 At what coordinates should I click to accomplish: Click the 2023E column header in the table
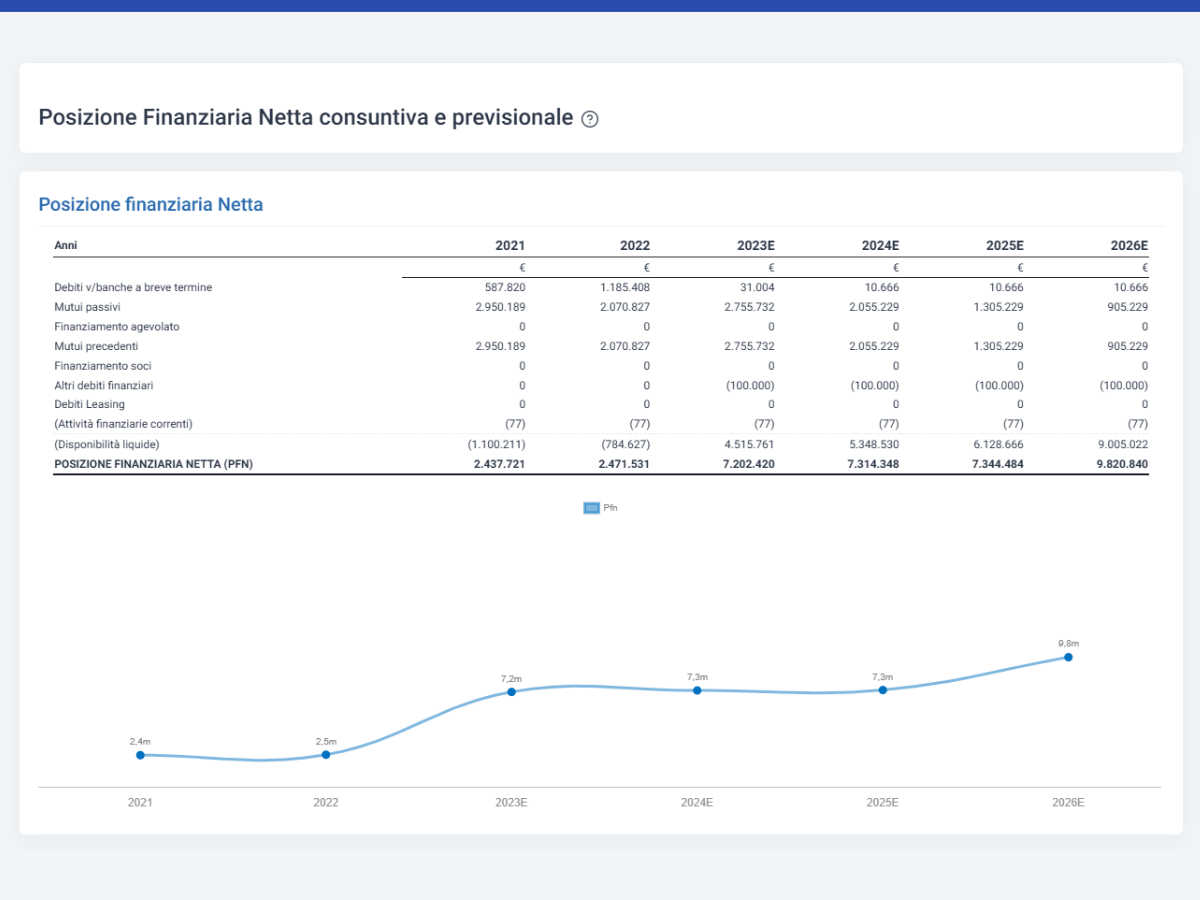point(756,245)
